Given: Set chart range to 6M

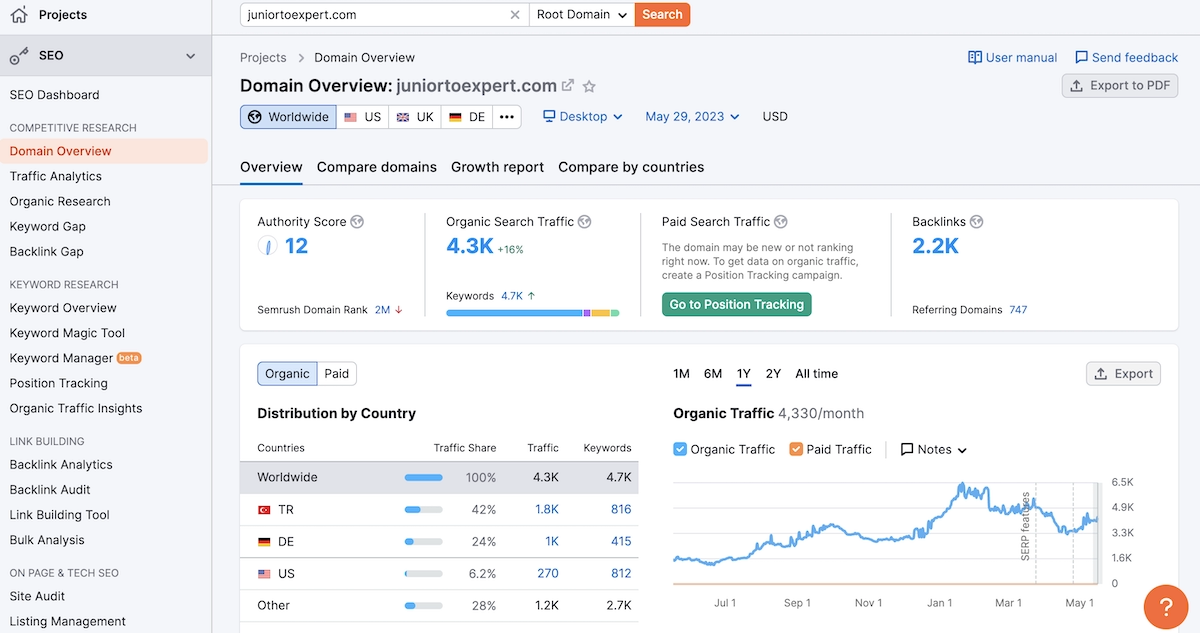Looking at the screenshot, I should click(x=713, y=374).
